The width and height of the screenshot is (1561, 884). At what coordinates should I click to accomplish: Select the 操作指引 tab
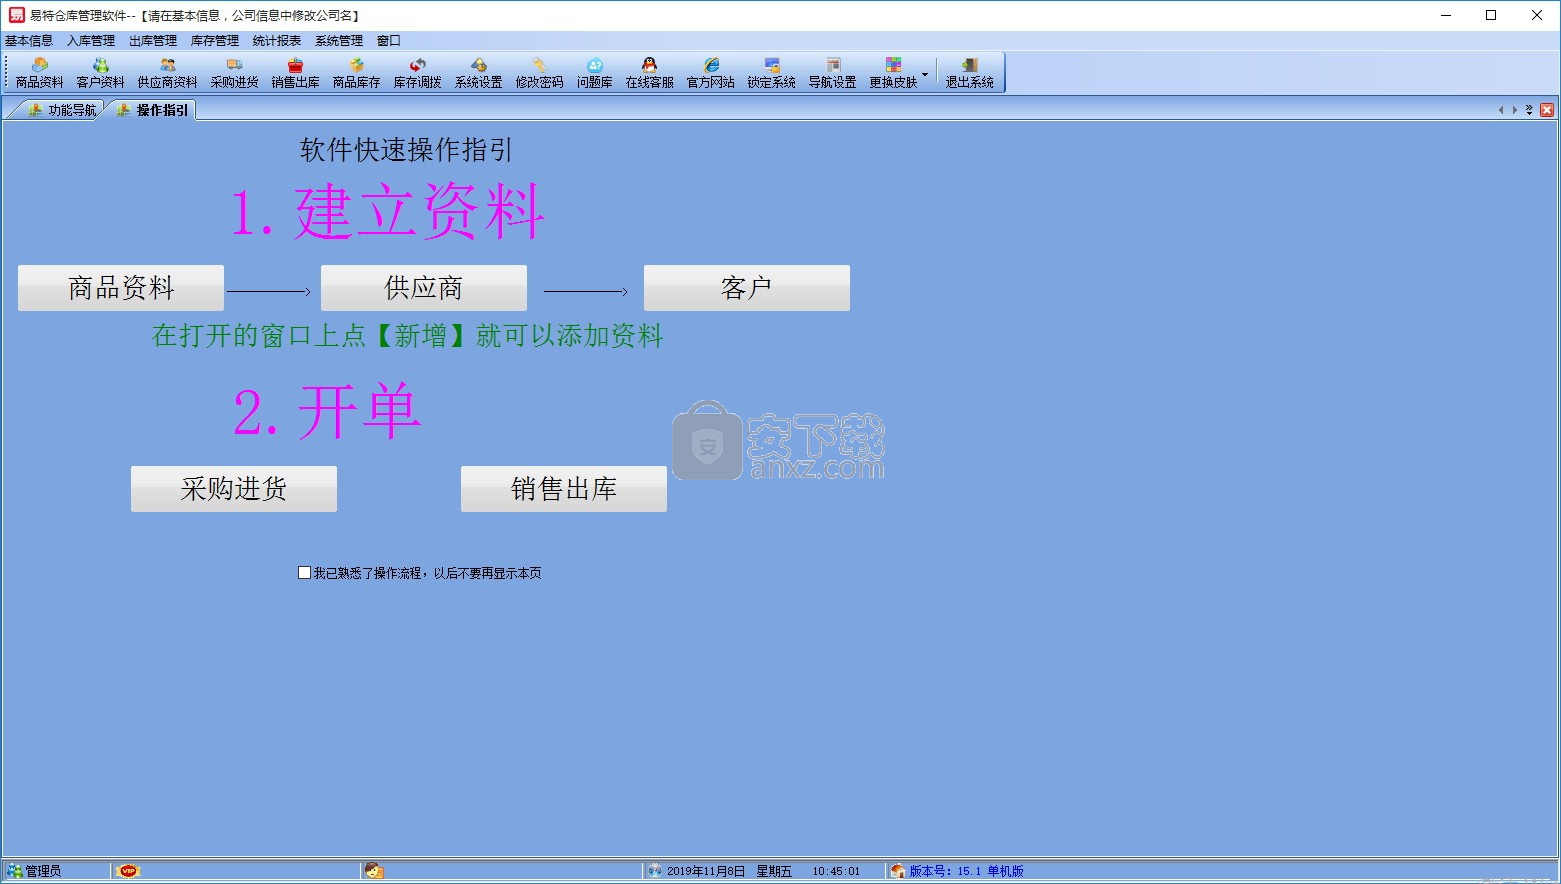point(152,110)
